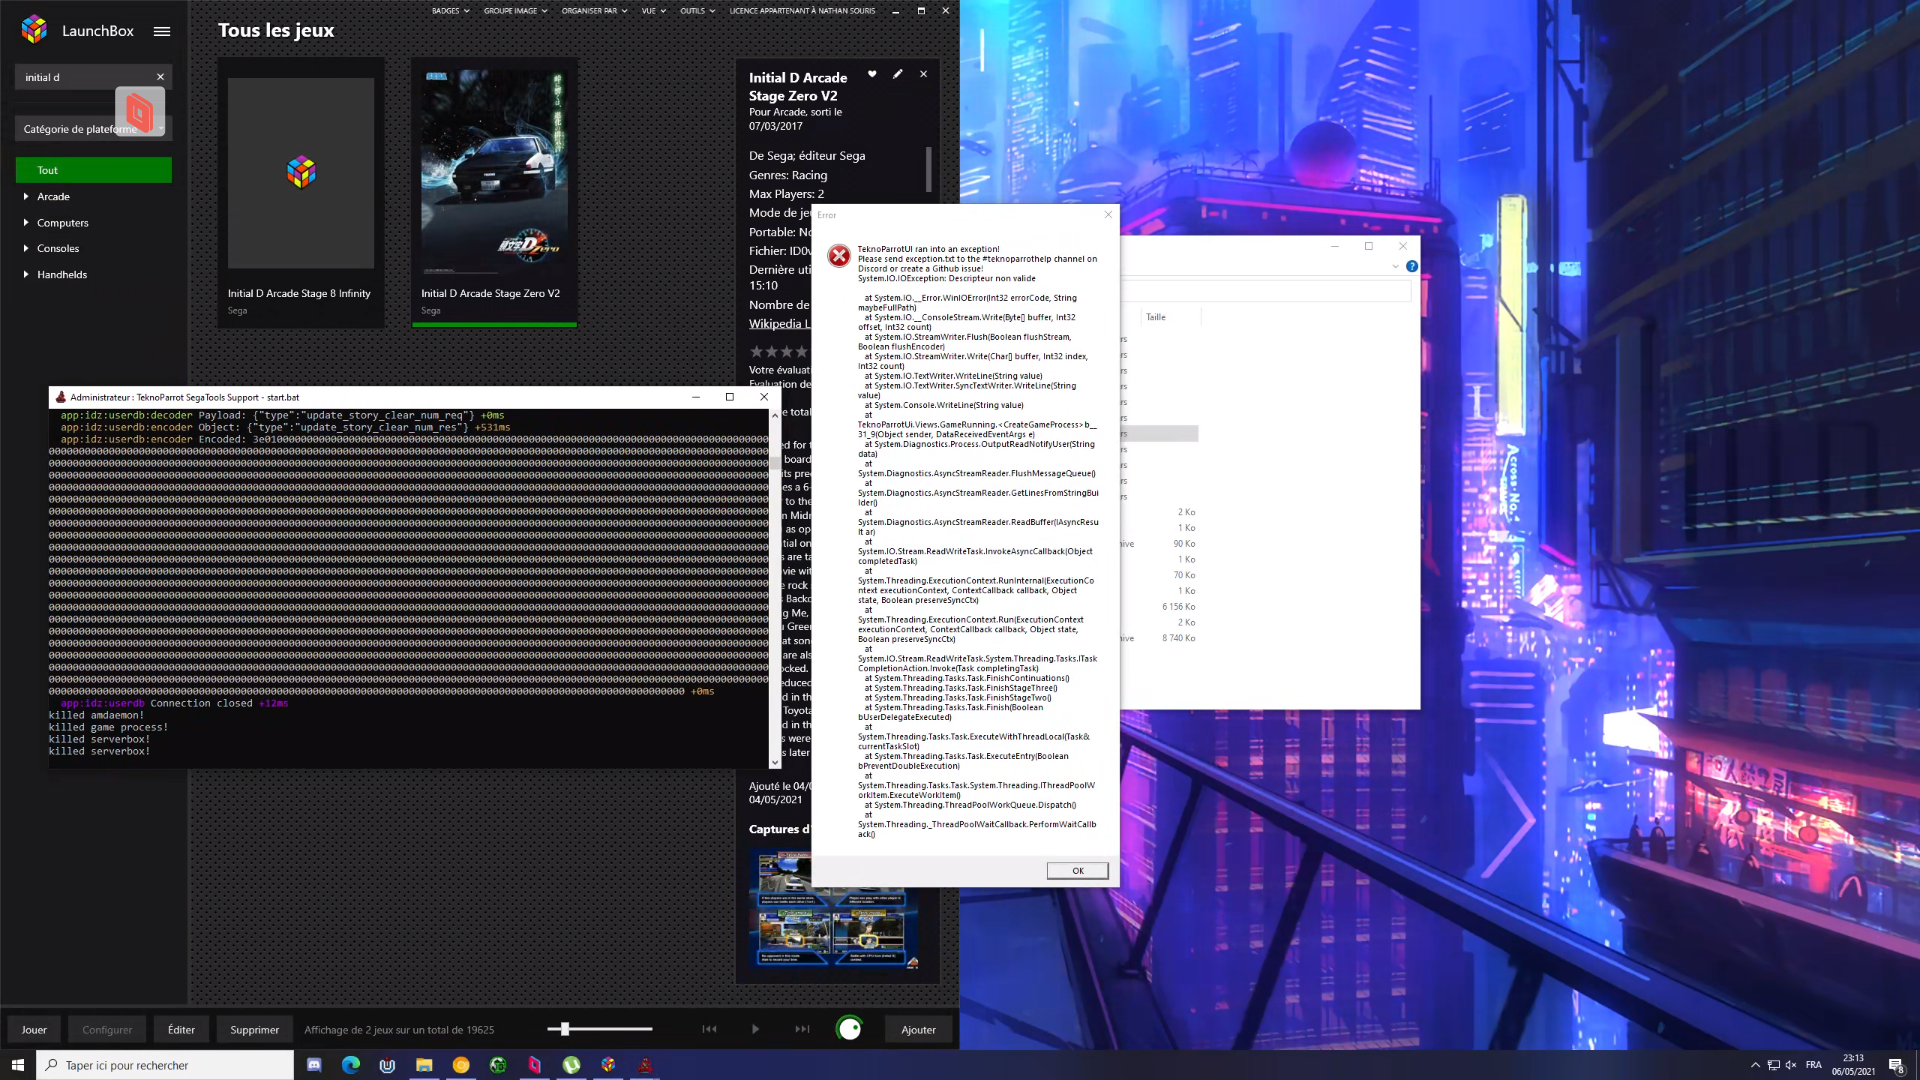The height and width of the screenshot is (1080, 1920).
Task: Open Catégorie de plateforme dropdown
Action: pyautogui.click(x=93, y=129)
